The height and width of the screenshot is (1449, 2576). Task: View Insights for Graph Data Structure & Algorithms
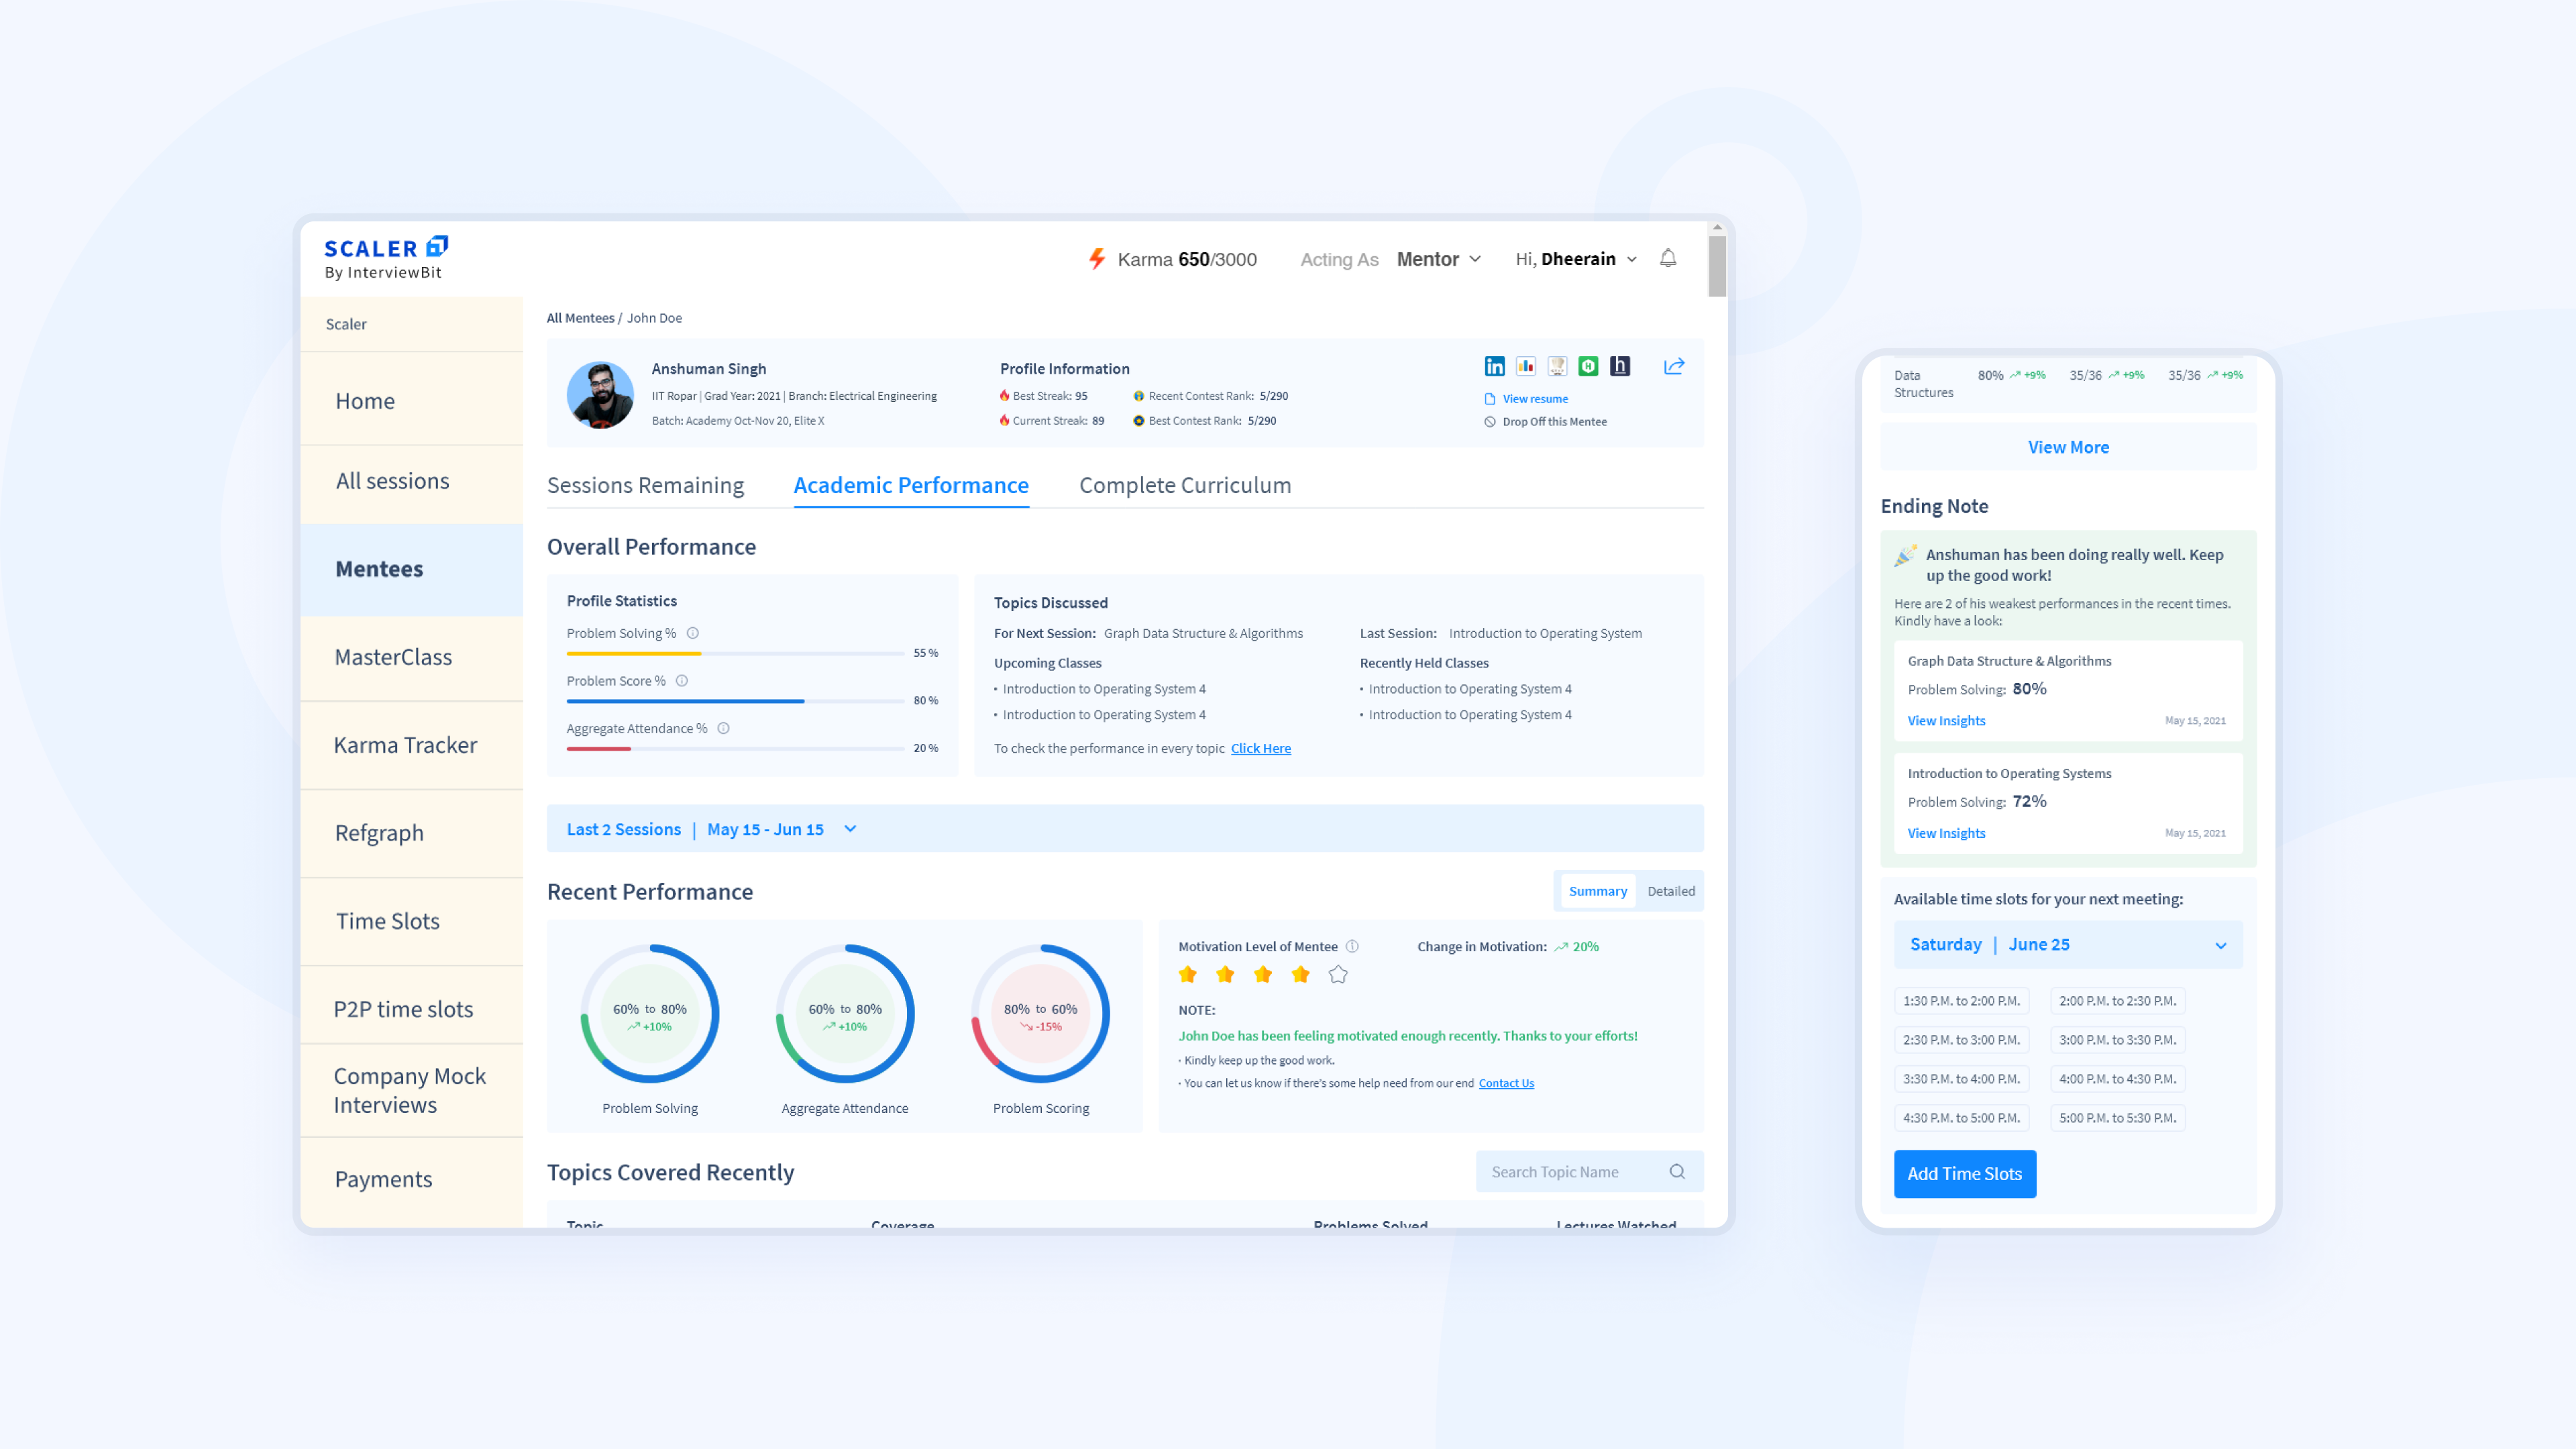pos(1946,721)
